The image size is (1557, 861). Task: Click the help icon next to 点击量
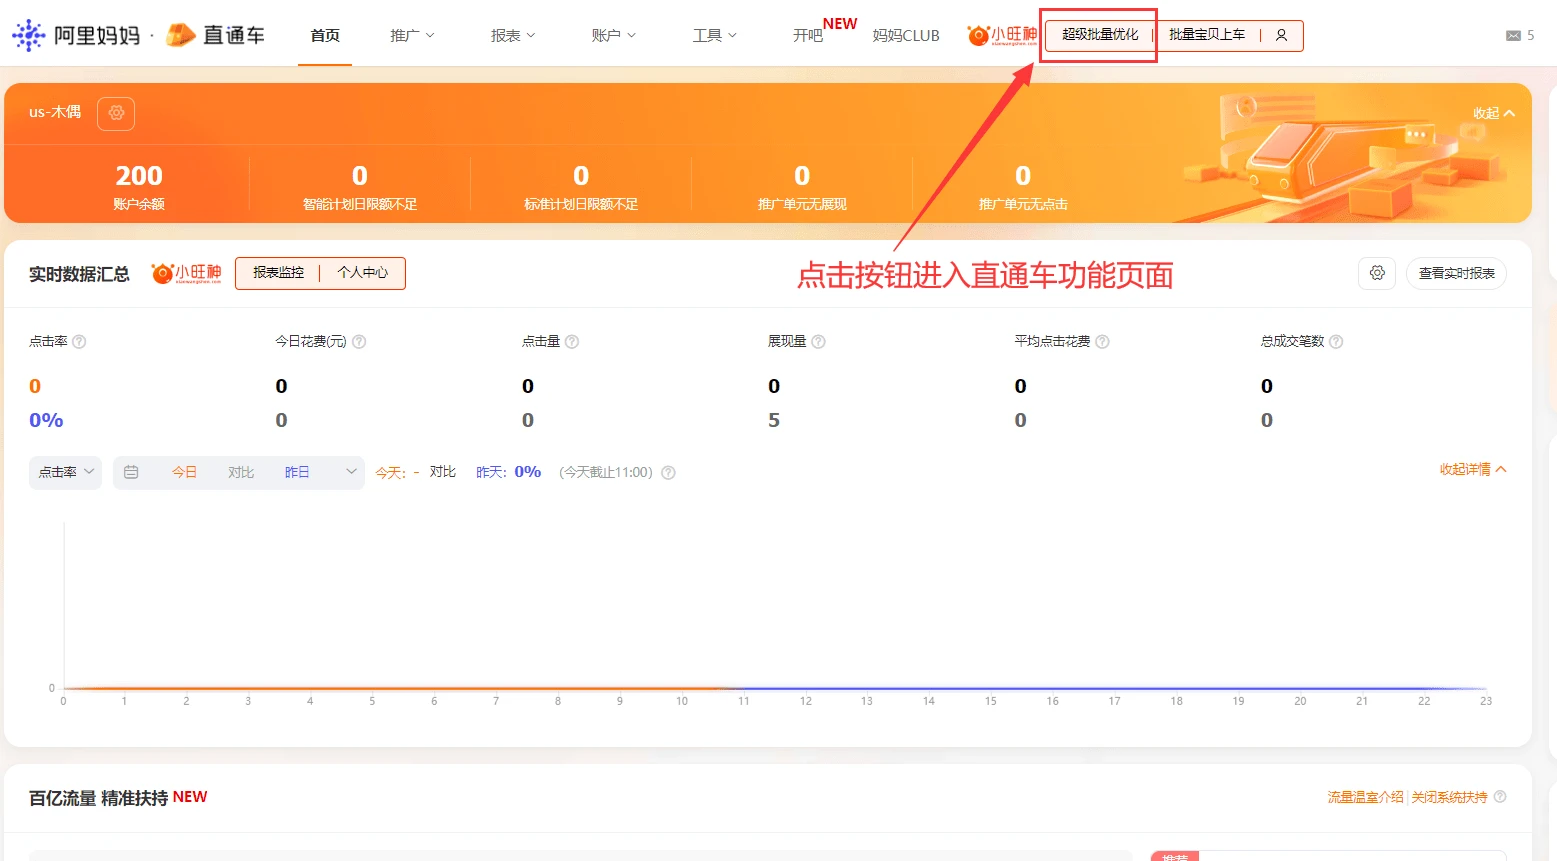tap(572, 342)
